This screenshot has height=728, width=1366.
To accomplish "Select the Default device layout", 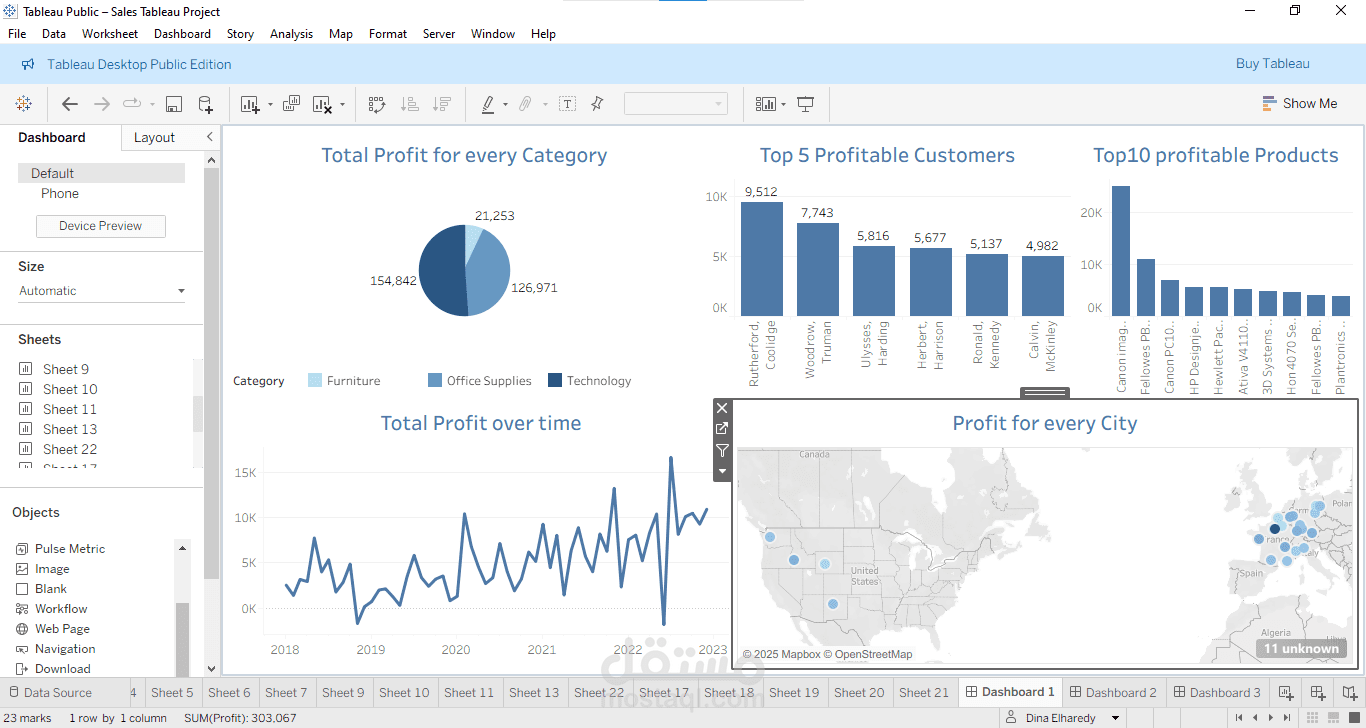I will tap(101, 173).
